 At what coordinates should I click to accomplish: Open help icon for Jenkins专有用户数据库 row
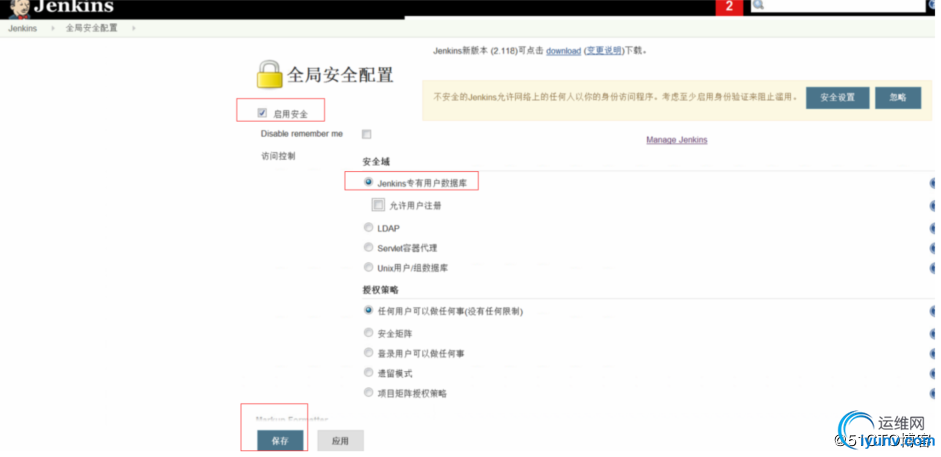tap(934, 184)
